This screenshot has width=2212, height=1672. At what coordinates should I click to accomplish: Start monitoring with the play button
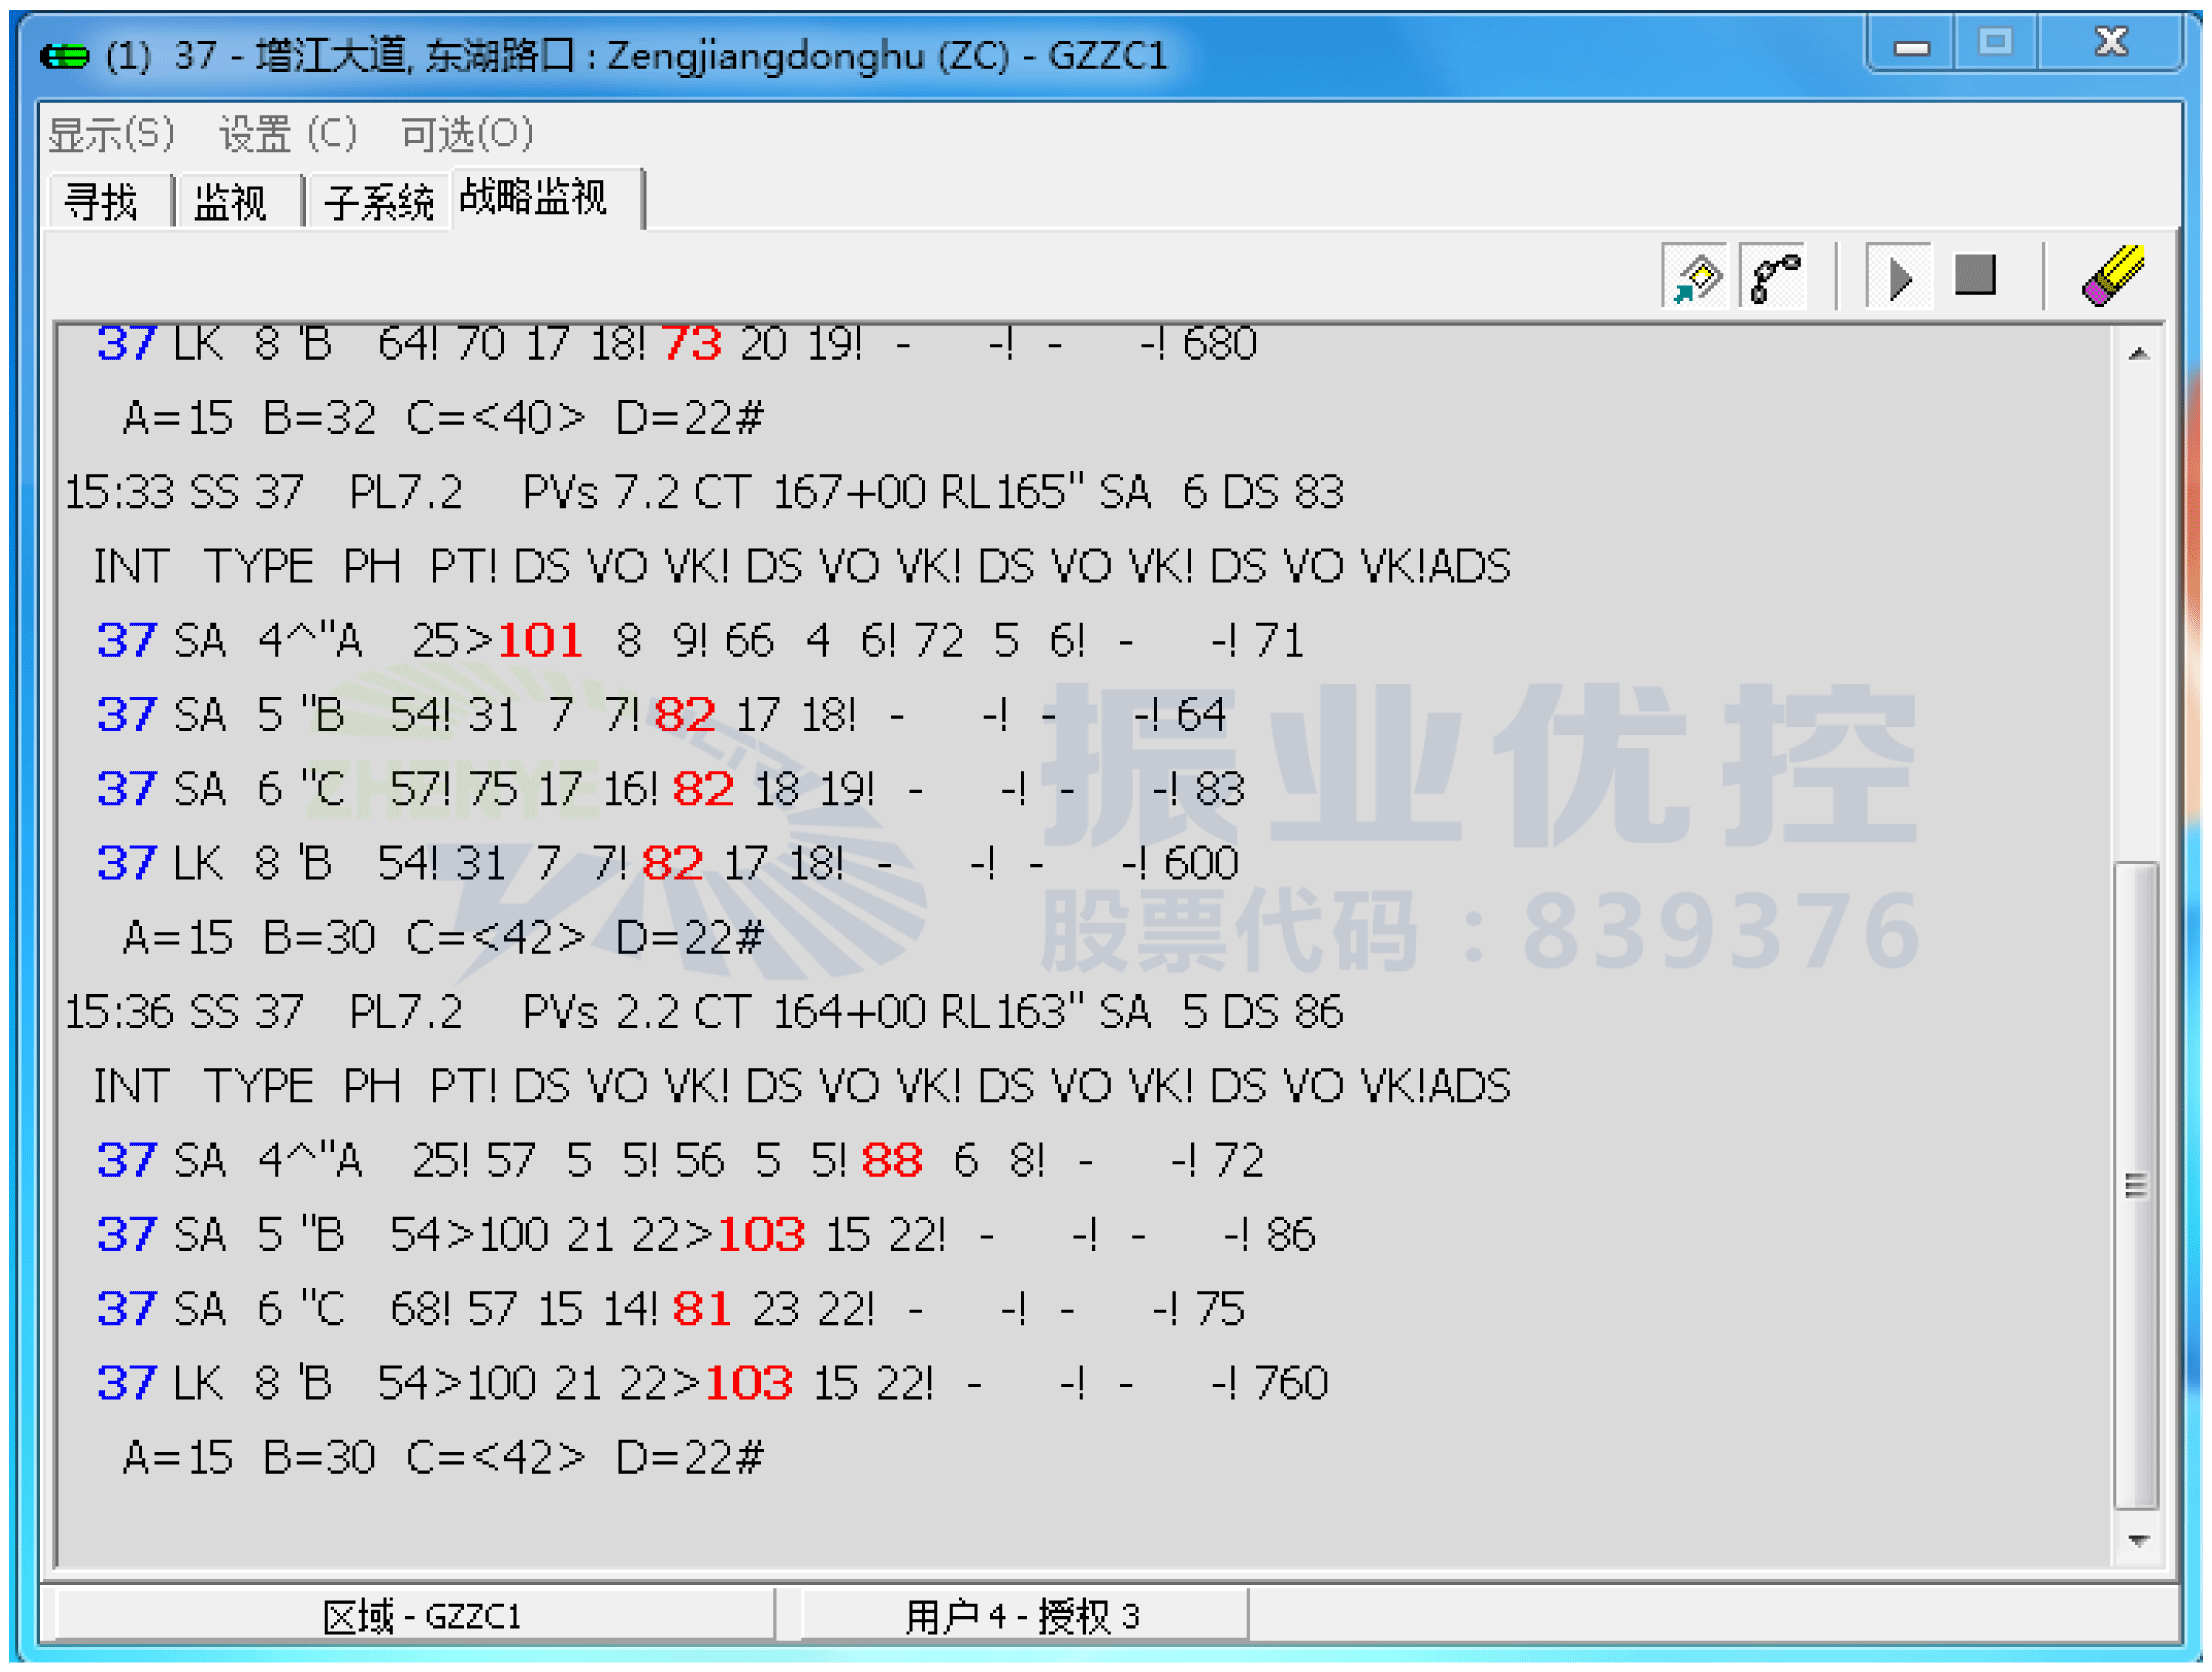(x=1900, y=276)
